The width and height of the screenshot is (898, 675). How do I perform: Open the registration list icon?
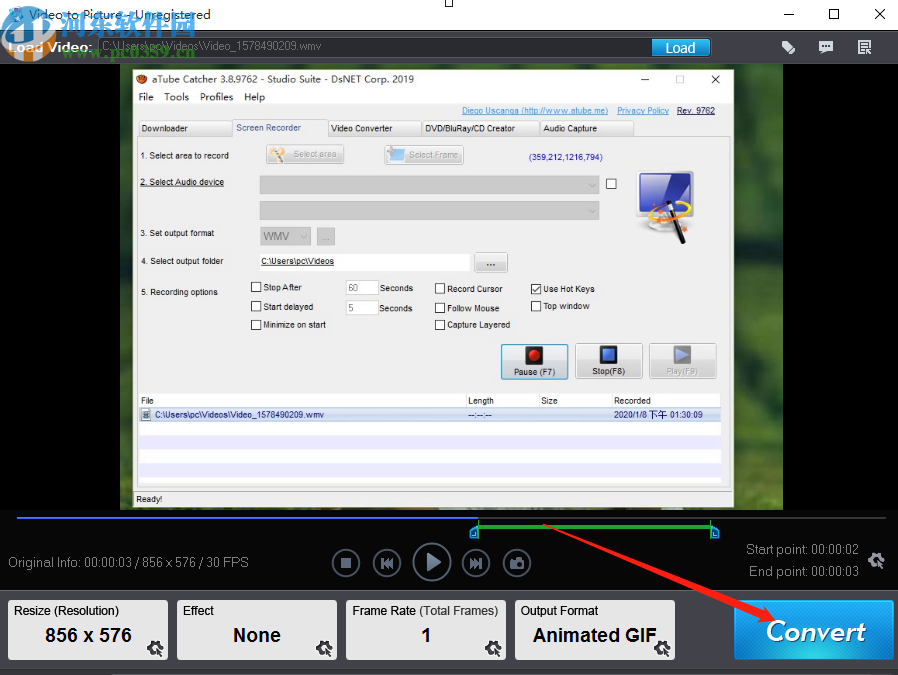pyautogui.click(x=864, y=48)
